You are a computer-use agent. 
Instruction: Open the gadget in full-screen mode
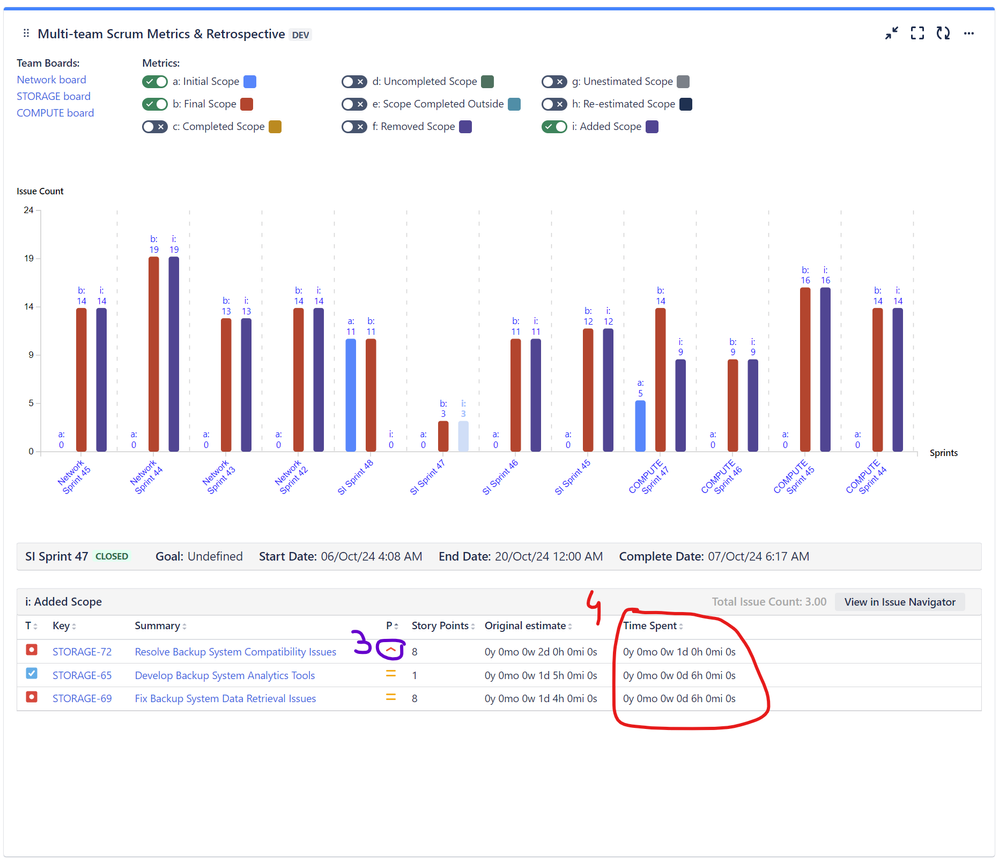click(917, 33)
